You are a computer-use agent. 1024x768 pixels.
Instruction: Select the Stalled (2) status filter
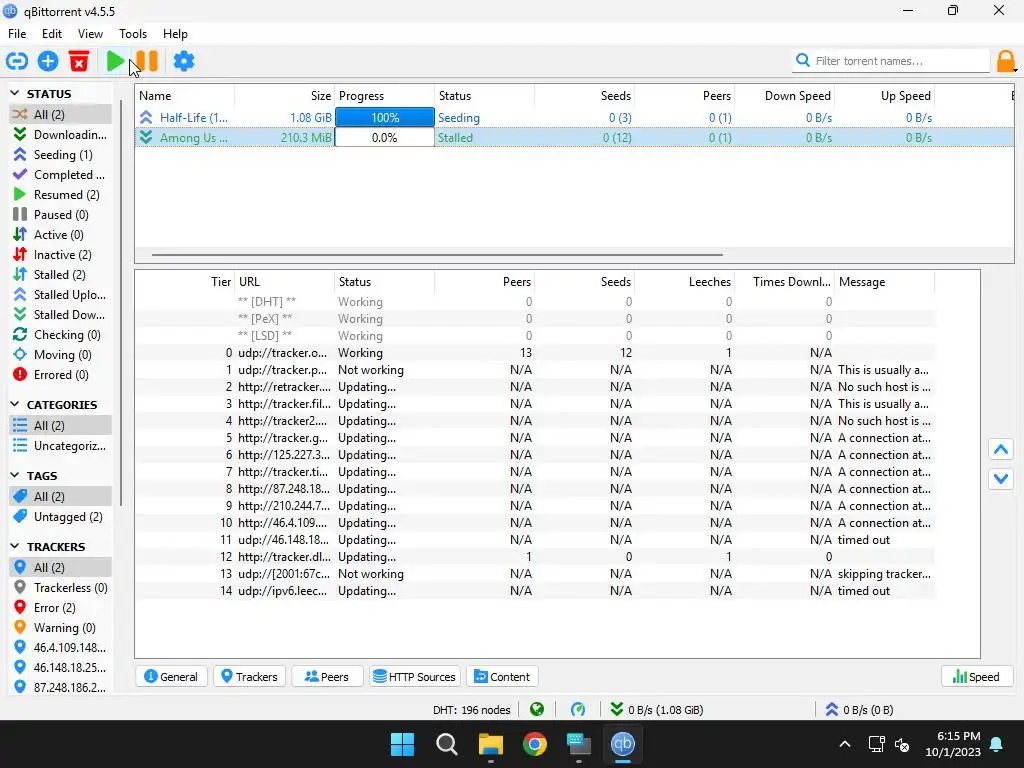click(x=61, y=275)
